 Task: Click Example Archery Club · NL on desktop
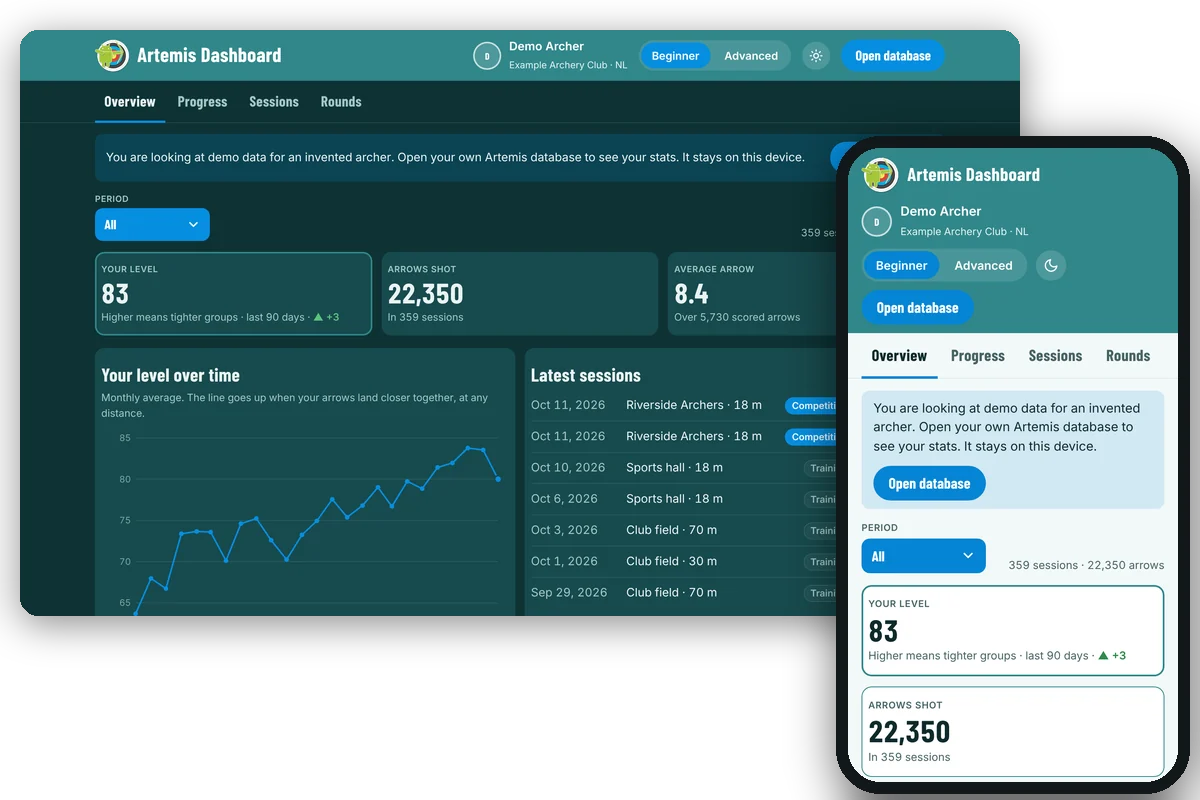point(568,65)
